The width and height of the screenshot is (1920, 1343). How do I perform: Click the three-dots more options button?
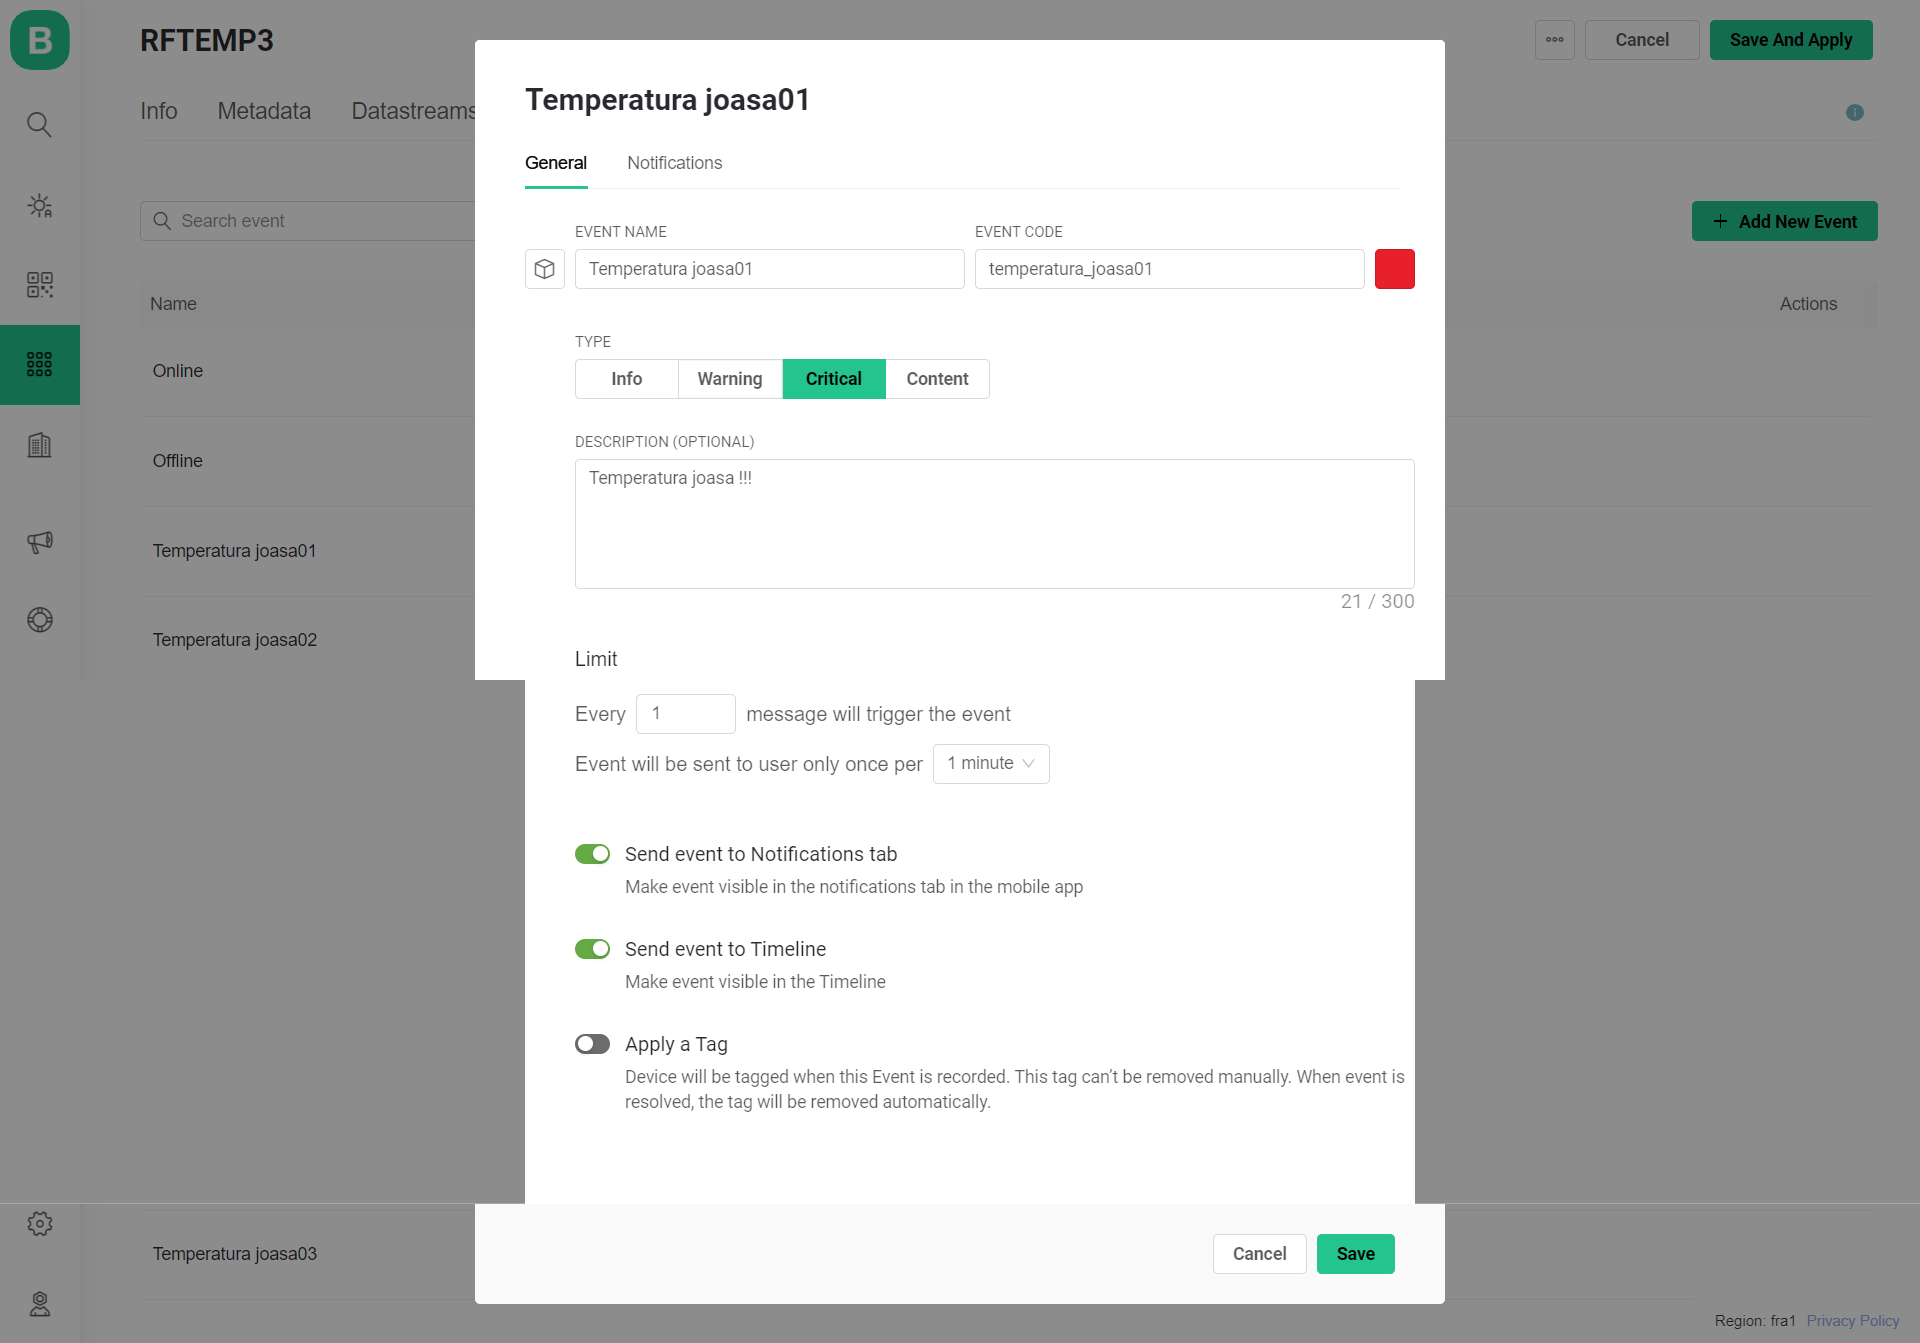(x=1555, y=40)
